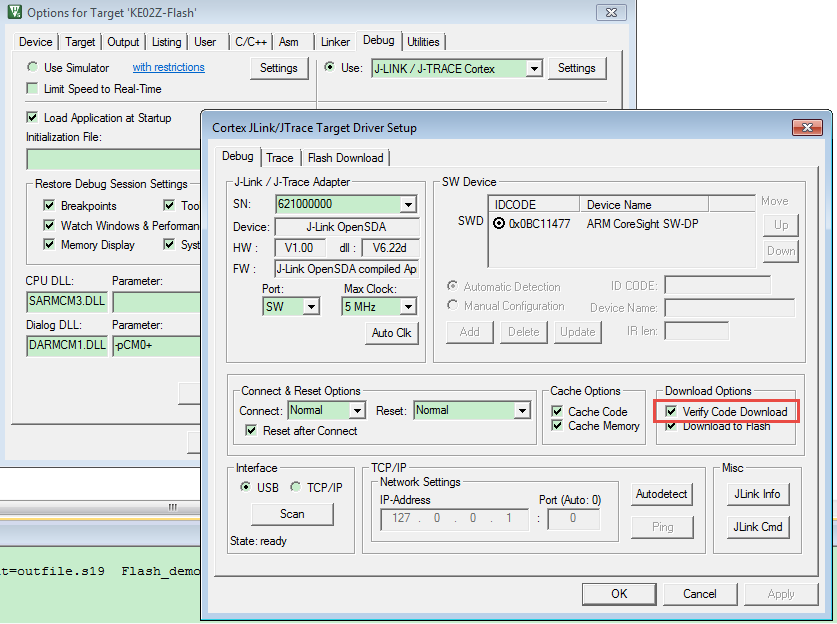Screen dimensions: 837x624
Task: Open the C/C++ tab in Options window
Action: click(x=251, y=42)
